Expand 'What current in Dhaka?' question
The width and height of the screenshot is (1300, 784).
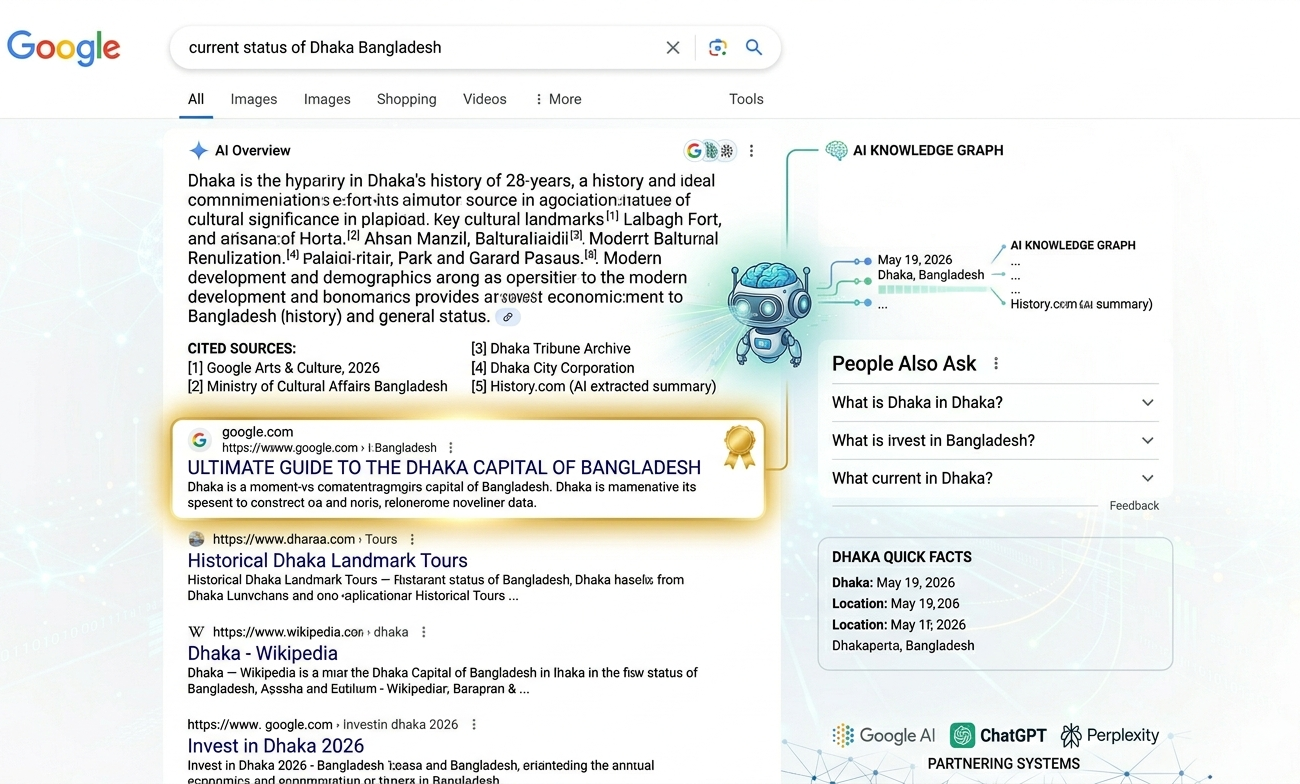(x=995, y=479)
